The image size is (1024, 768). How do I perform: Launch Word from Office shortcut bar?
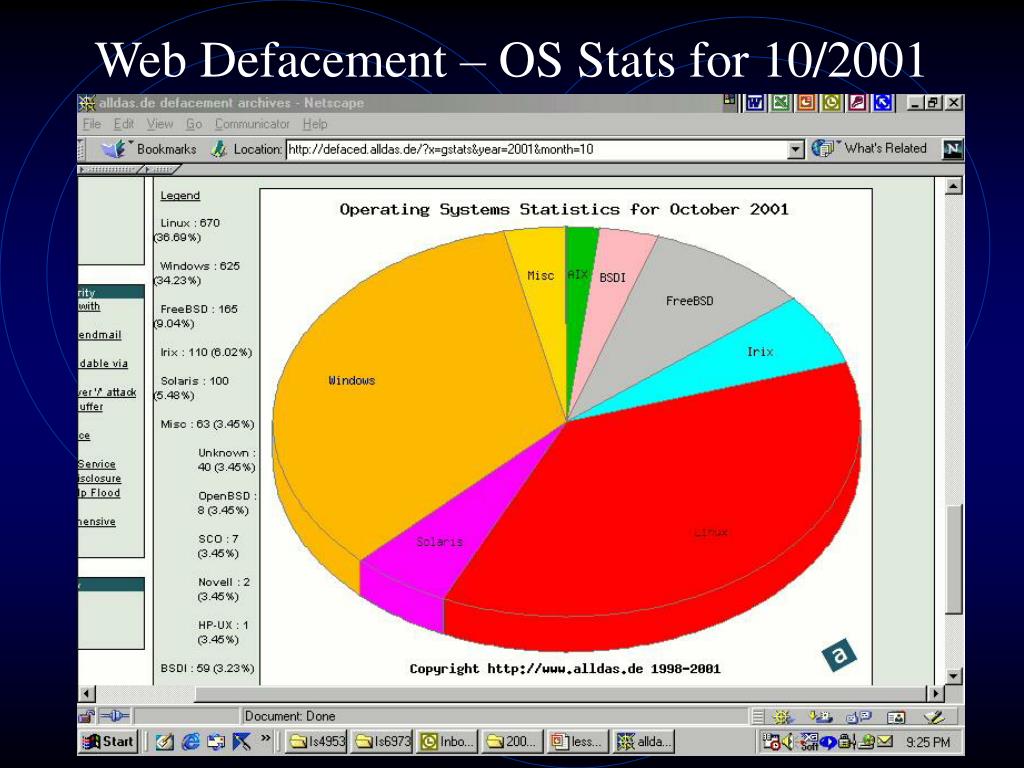pos(756,103)
